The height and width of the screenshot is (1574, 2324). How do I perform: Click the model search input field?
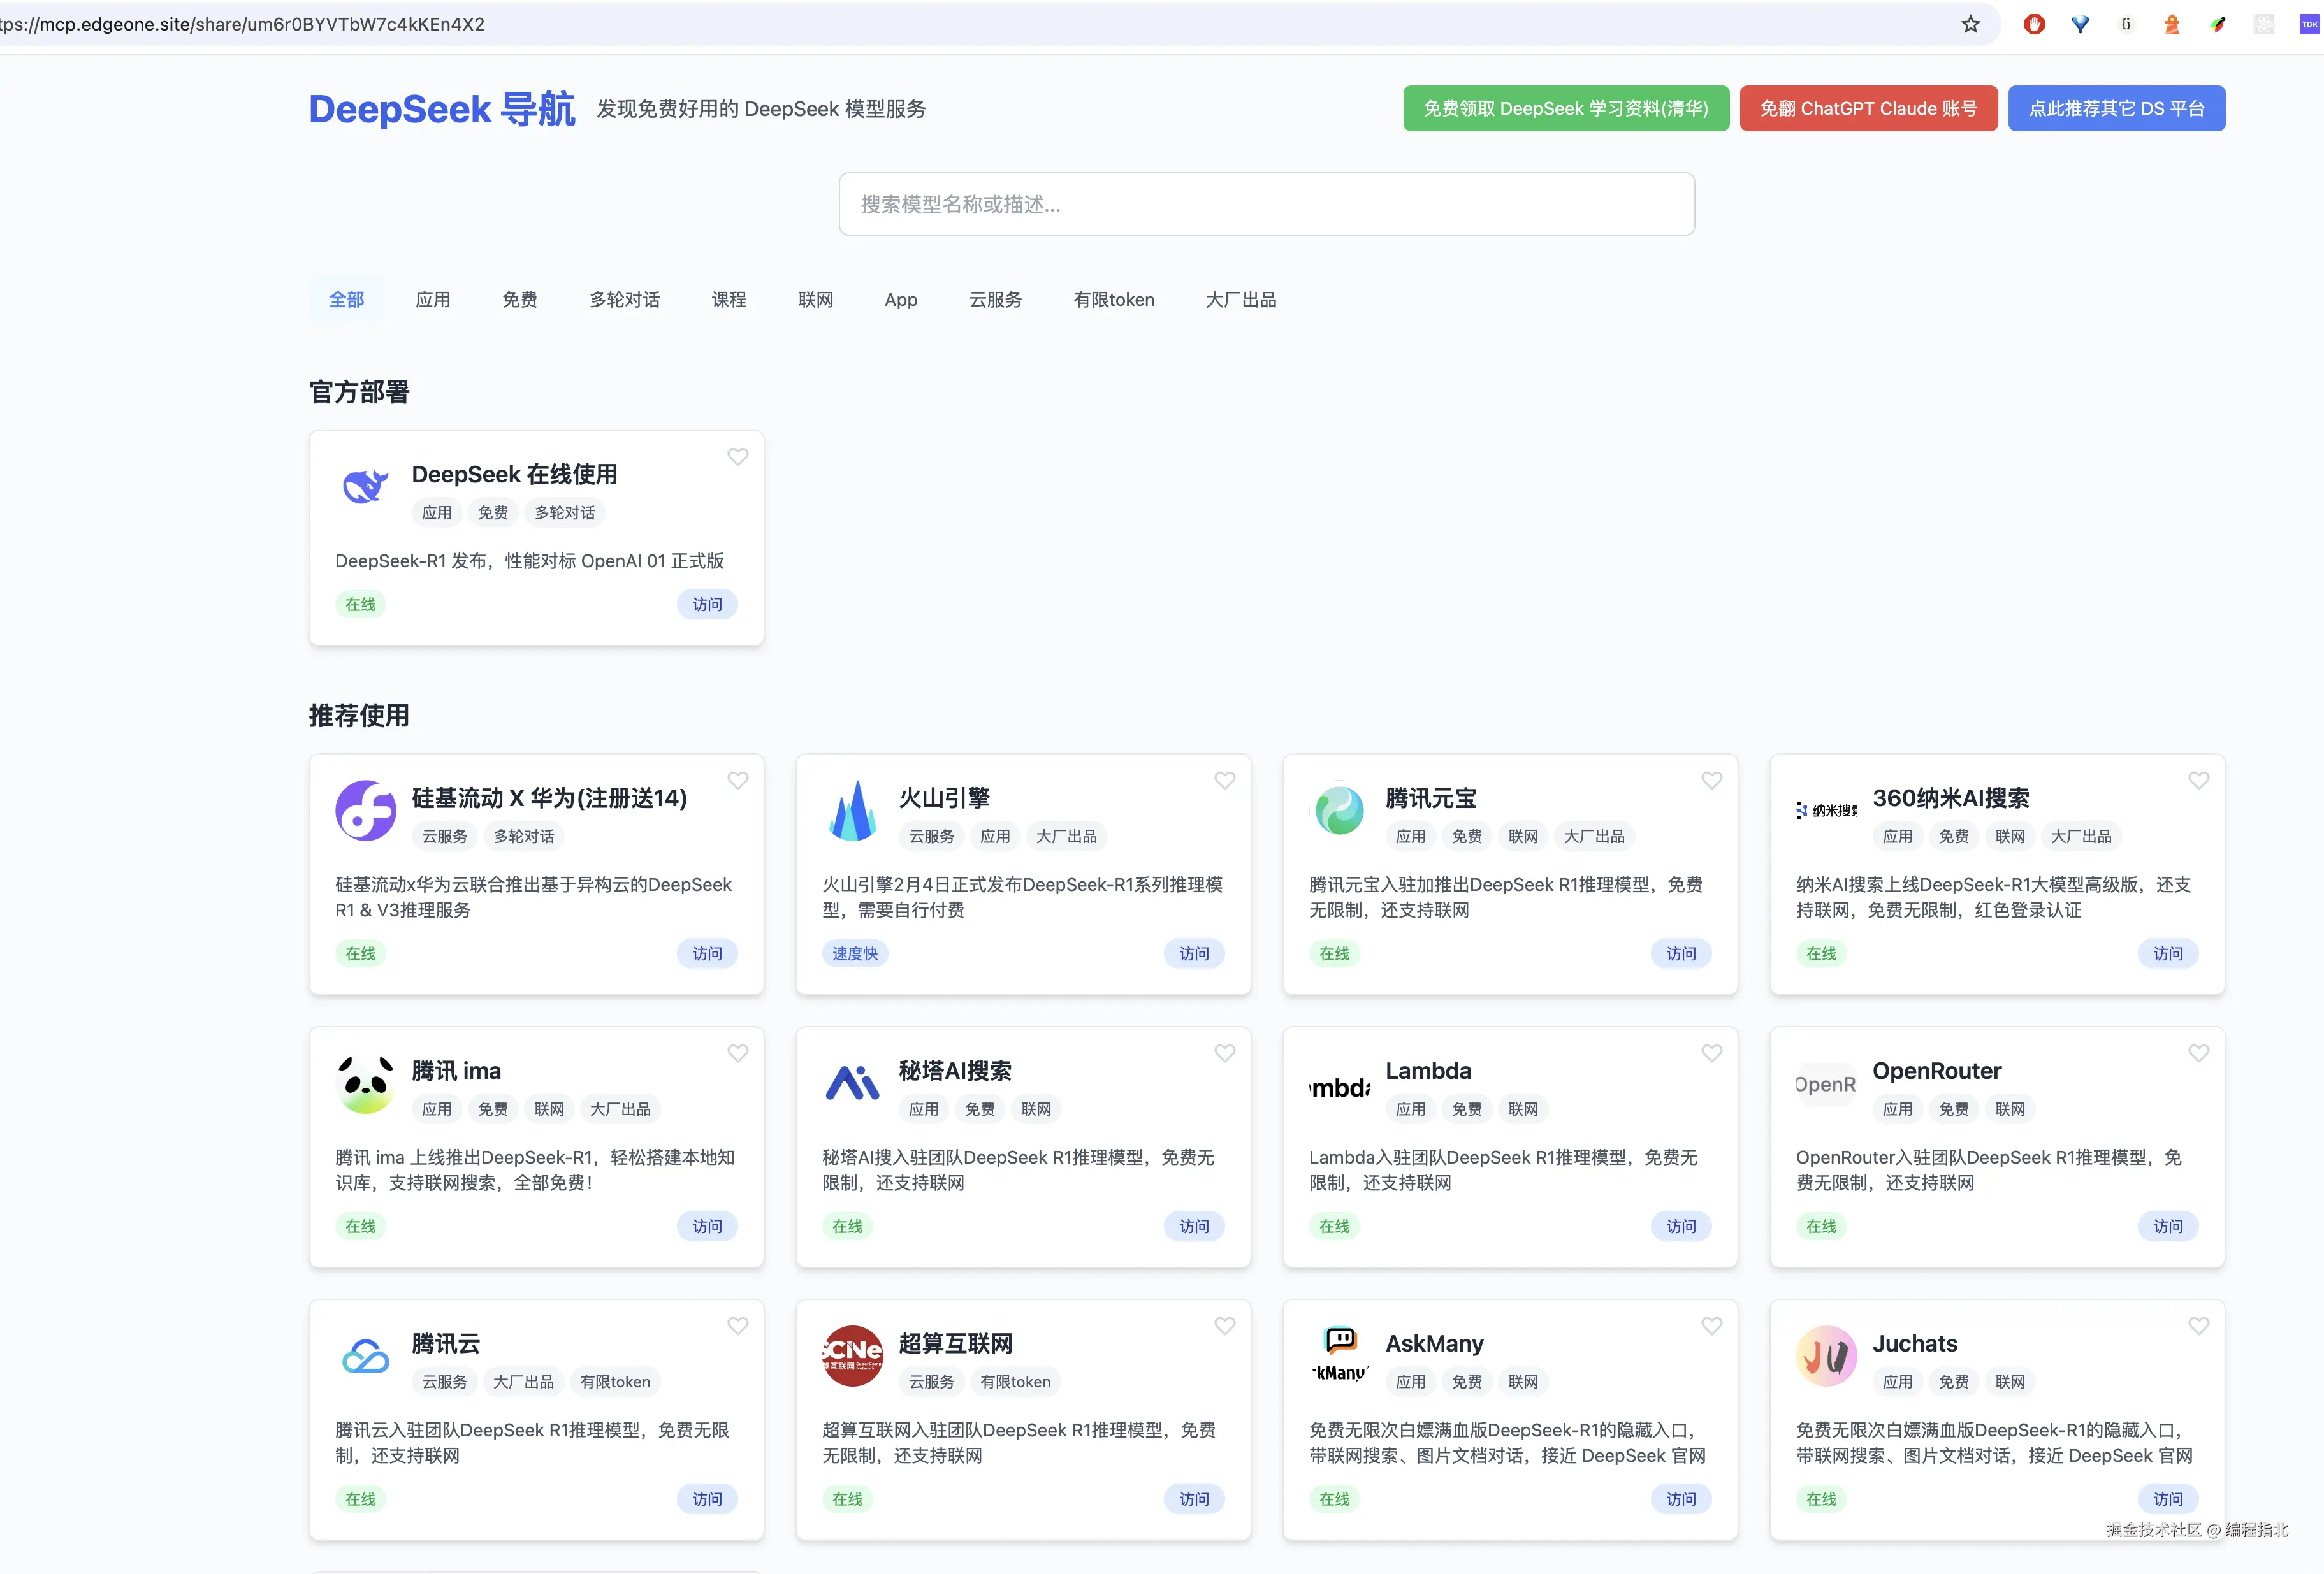[x=1266, y=204]
